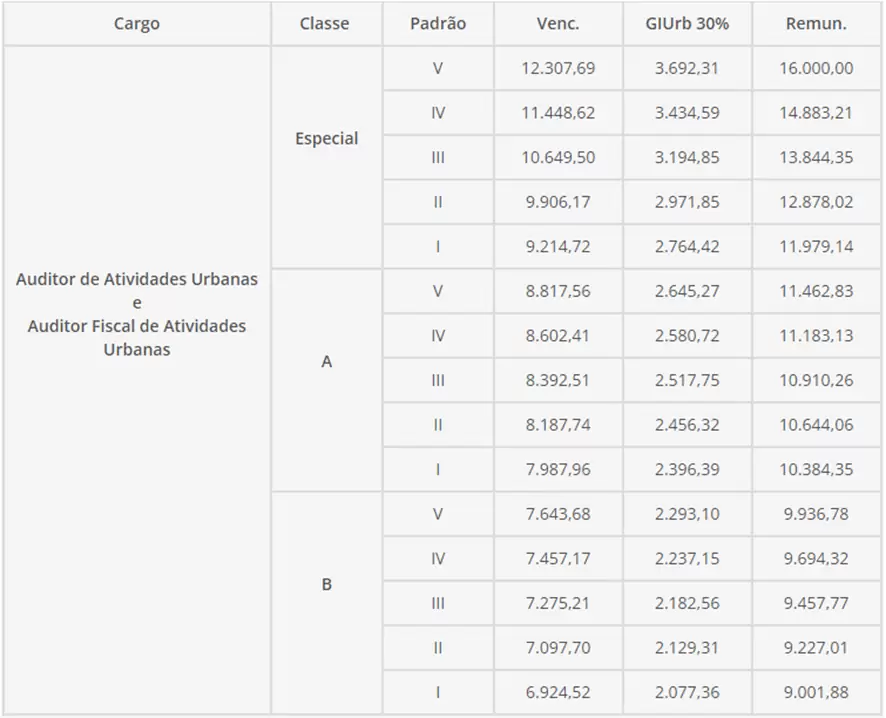Click the class A cell

click(x=326, y=362)
